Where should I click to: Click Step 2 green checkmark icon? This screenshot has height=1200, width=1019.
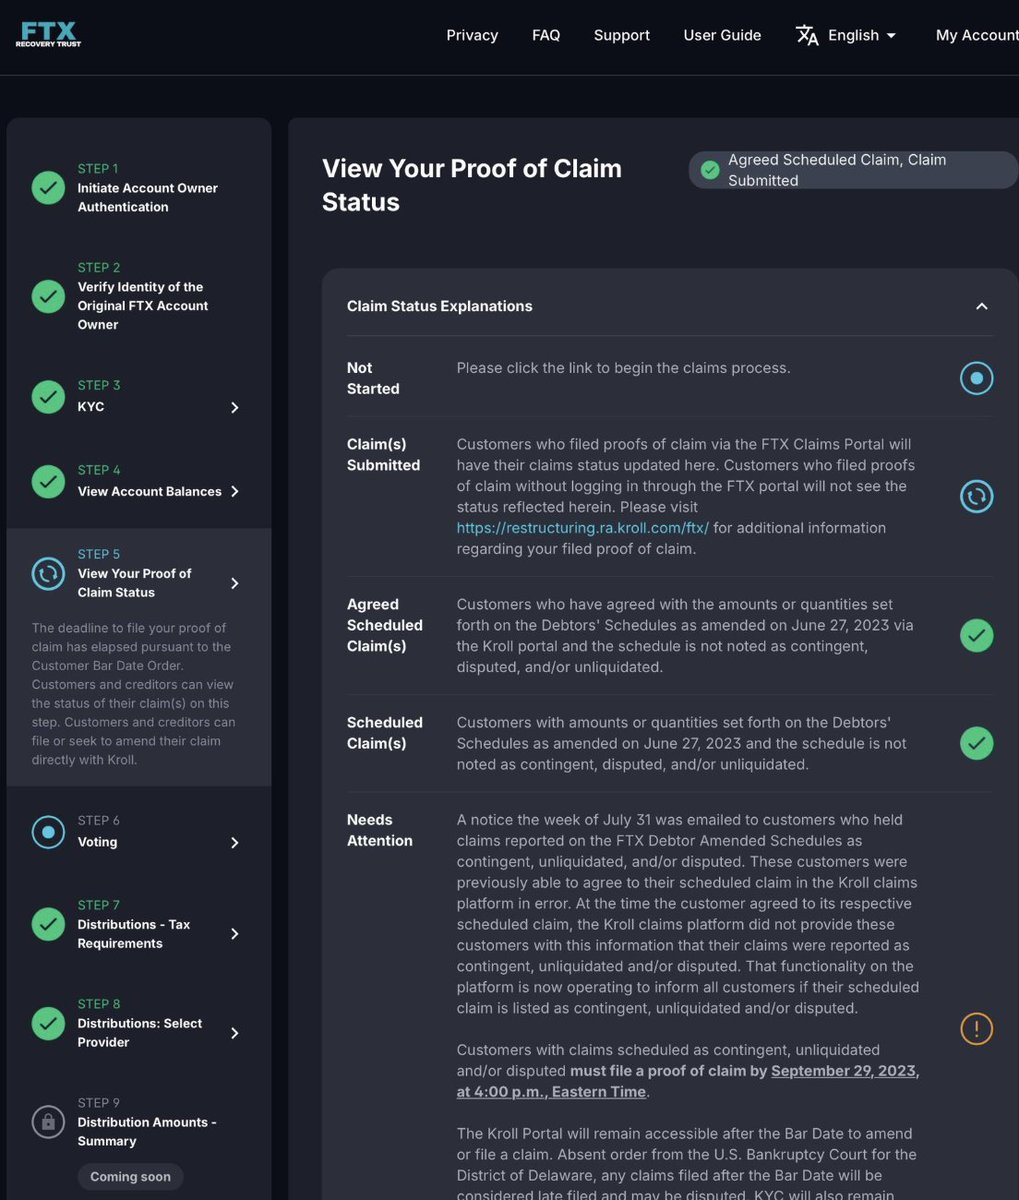[x=48, y=296]
